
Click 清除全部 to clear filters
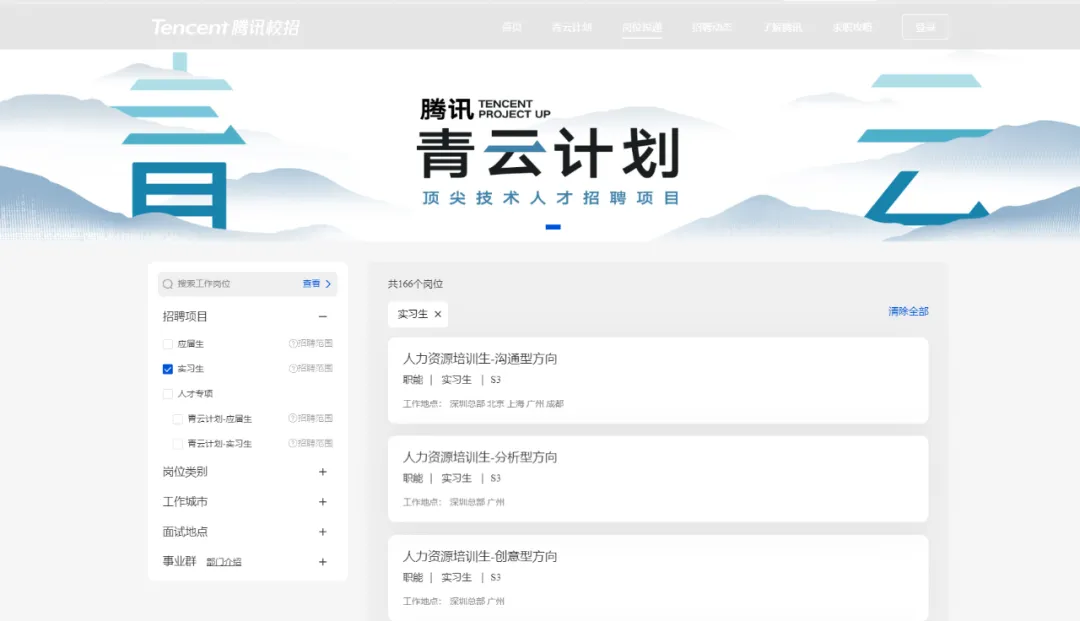coord(908,311)
